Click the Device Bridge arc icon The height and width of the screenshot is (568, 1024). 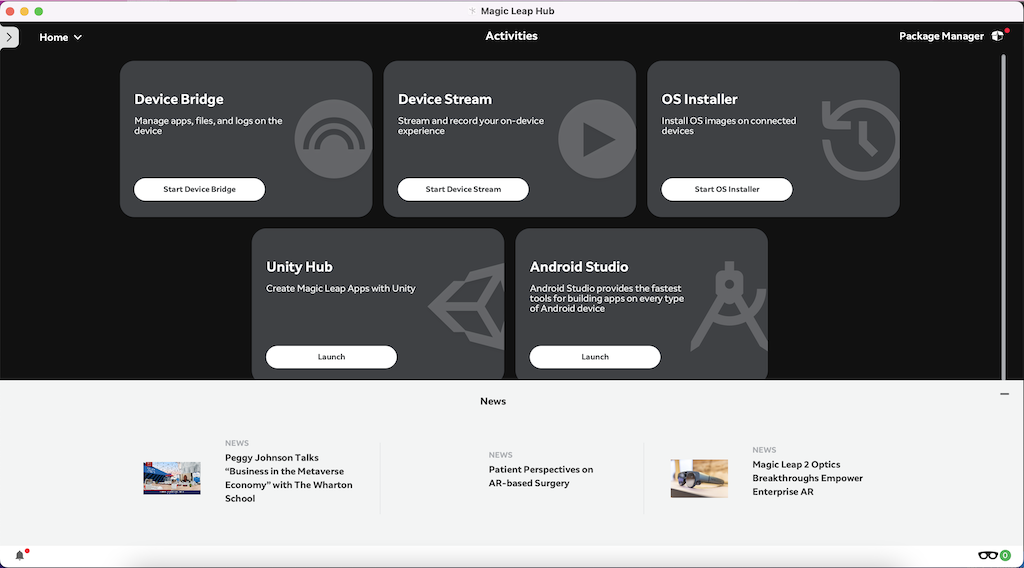pyautogui.click(x=333, y=139)
